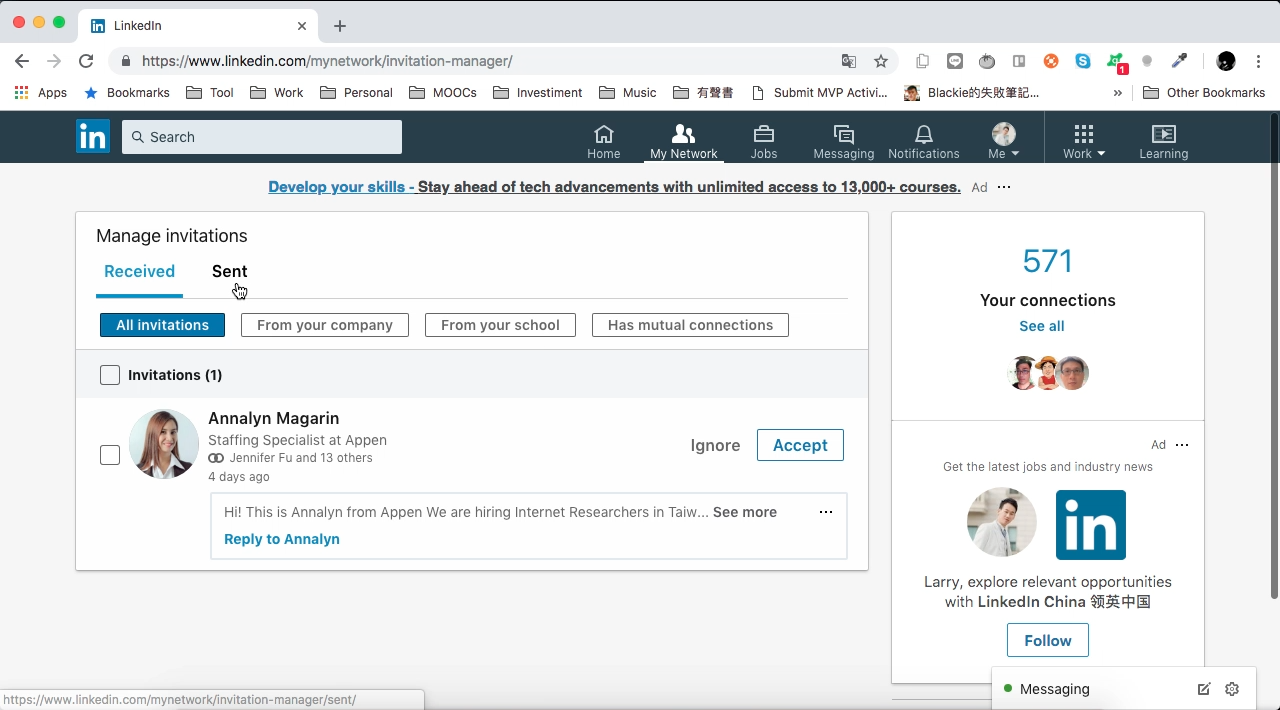
Task: Click the tomato timer extension icon
Action: click(987, 61)
